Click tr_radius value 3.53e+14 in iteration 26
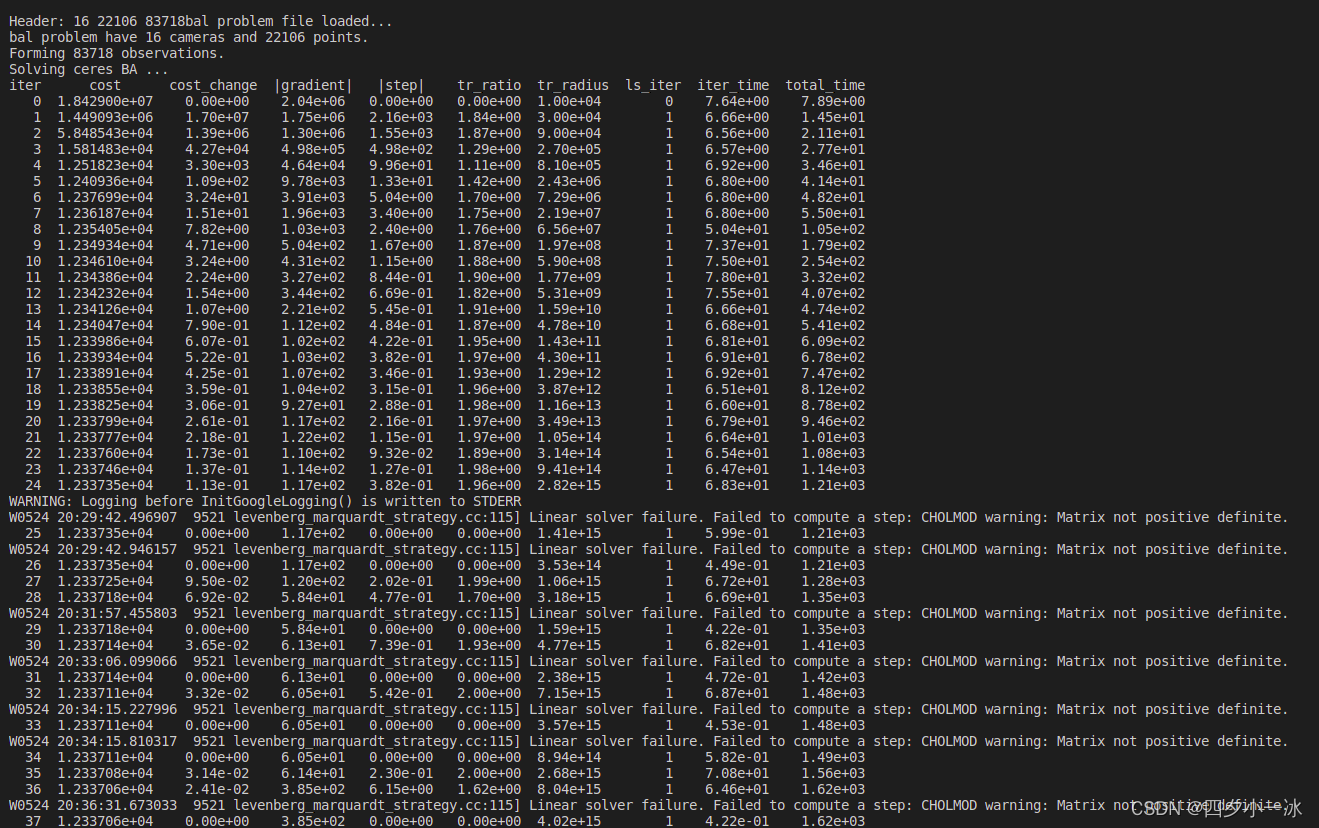The image size is (1319, 828). (x=569, y=565)
